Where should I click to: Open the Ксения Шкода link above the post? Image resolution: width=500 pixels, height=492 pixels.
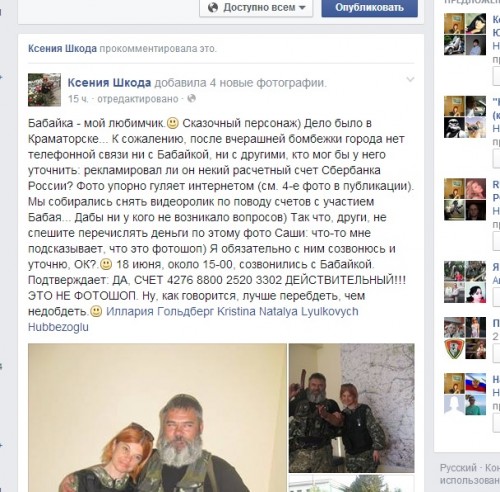click(62, 49)
